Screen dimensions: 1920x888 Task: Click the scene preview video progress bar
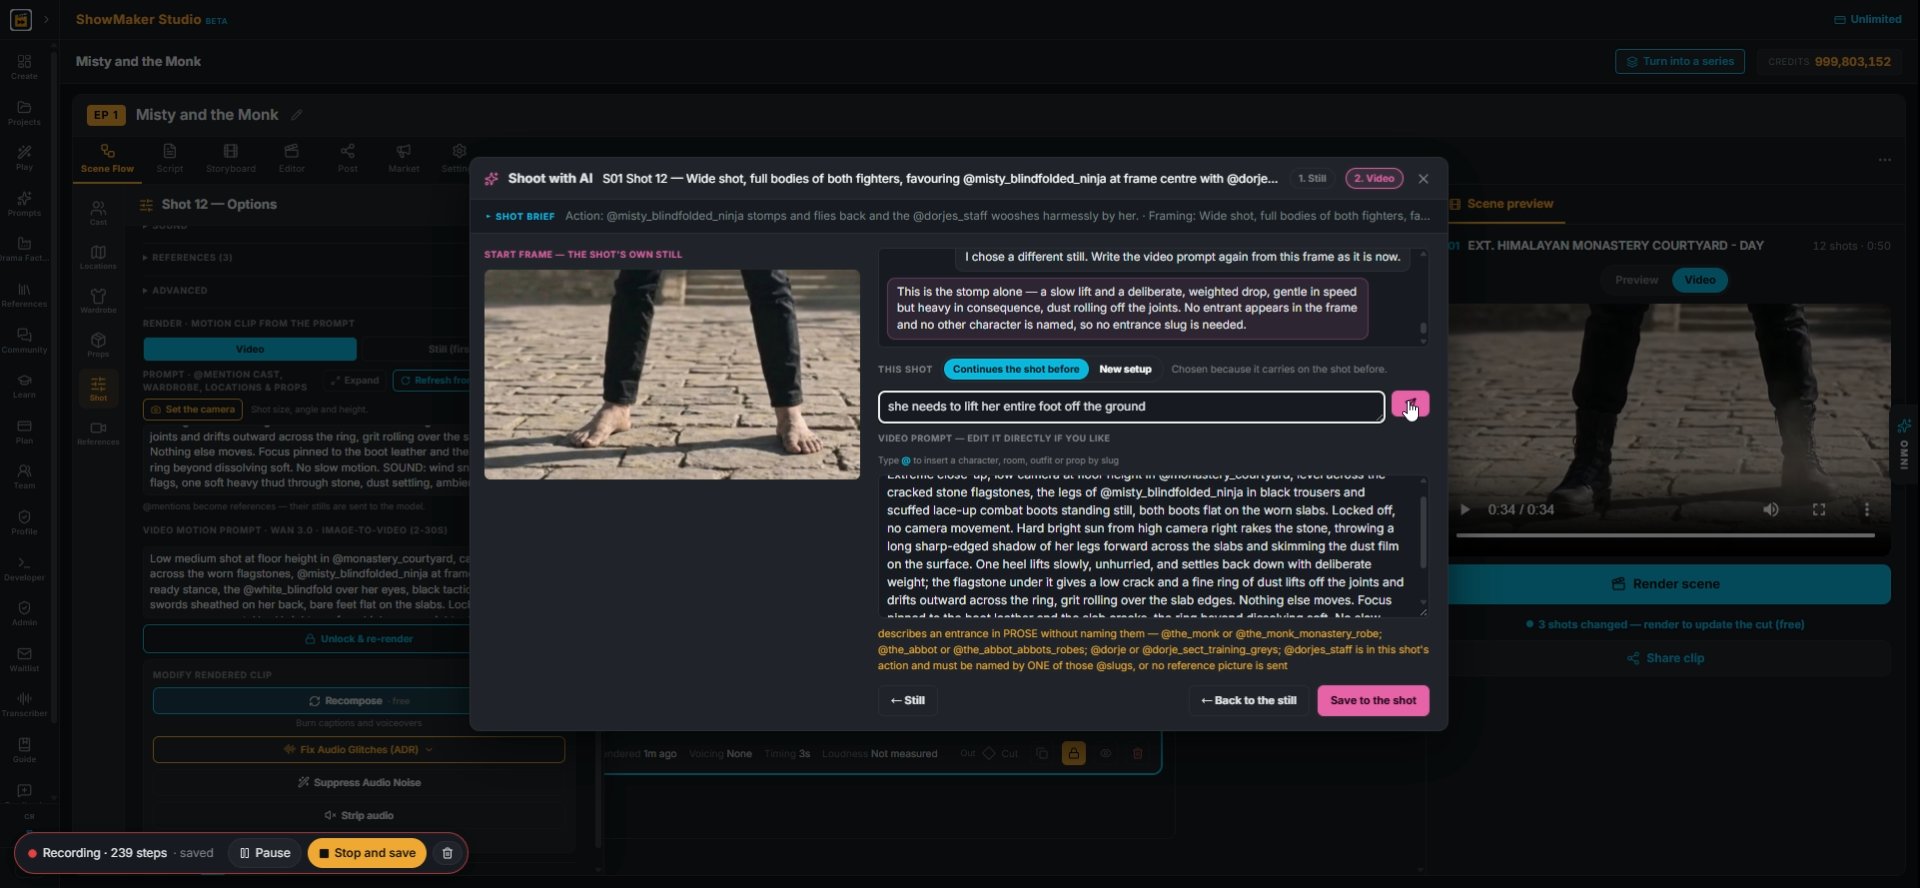[1665, 535]
